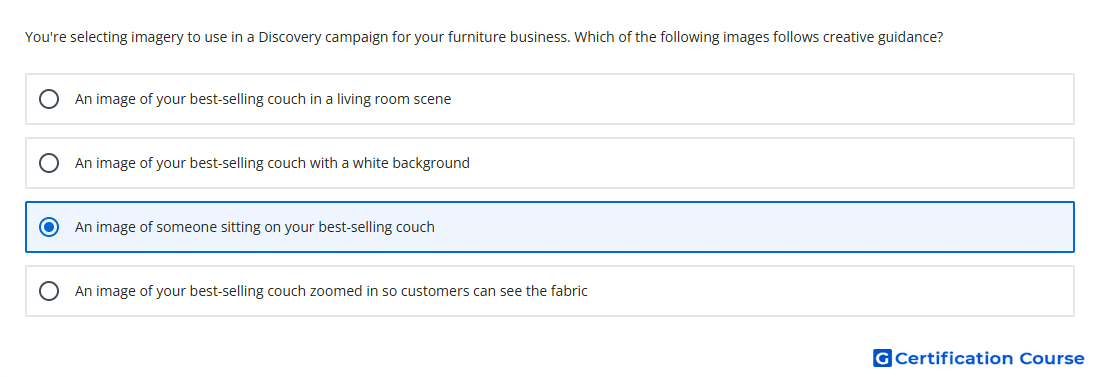Click empty space in white background option card
The image size is (1100, 377).
point(772,163)
